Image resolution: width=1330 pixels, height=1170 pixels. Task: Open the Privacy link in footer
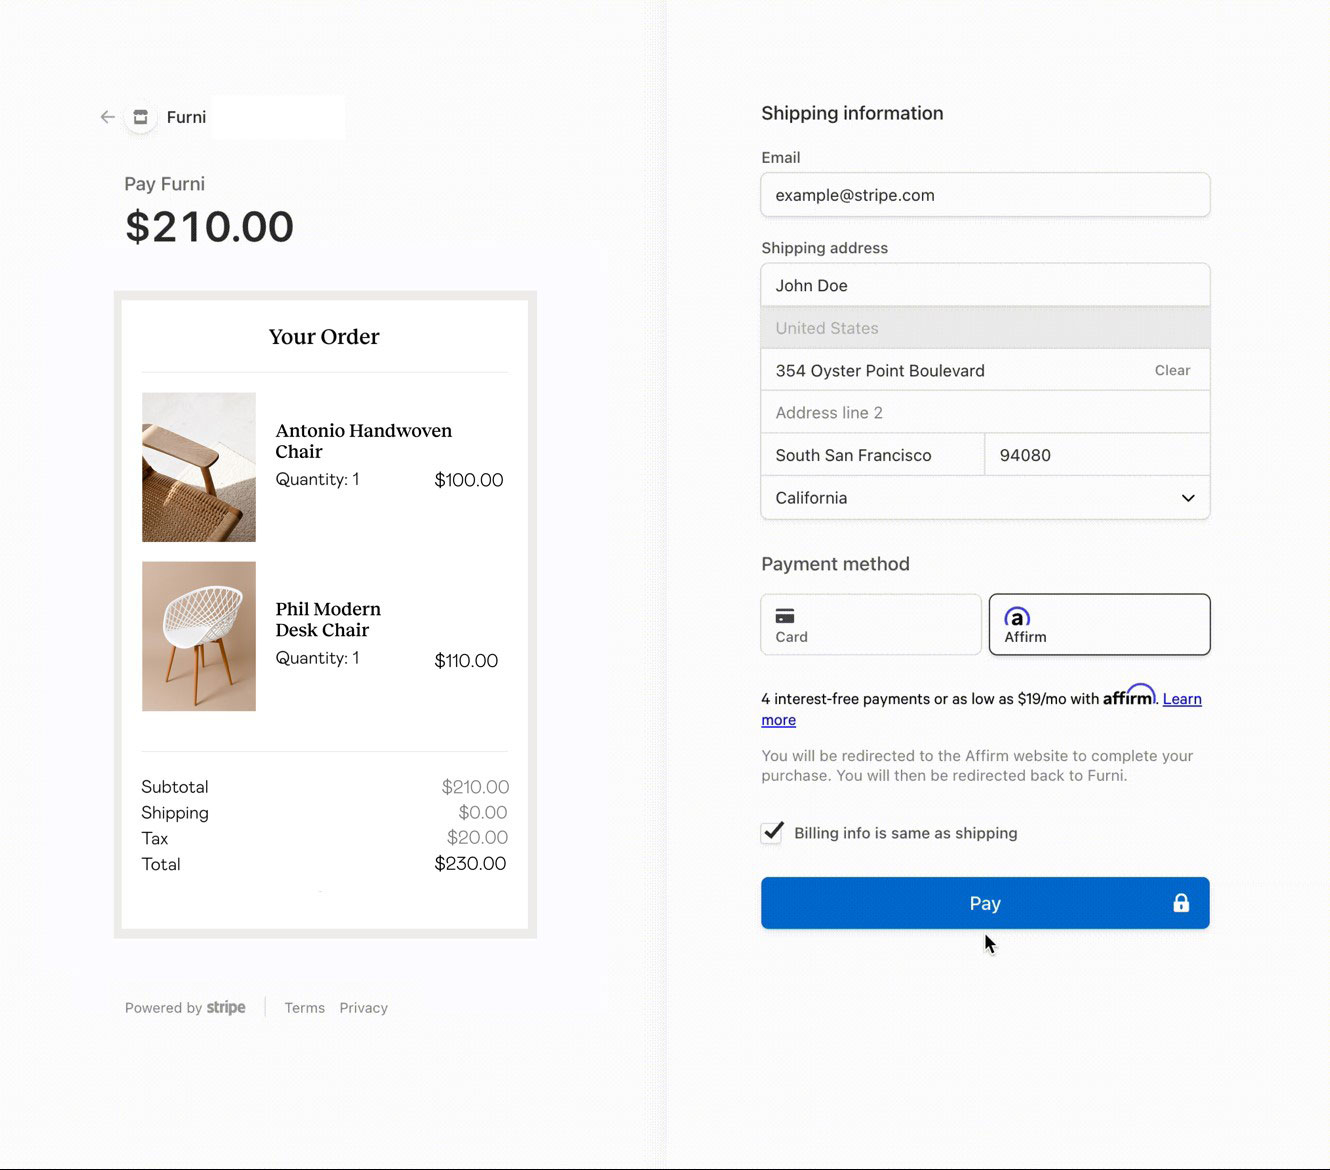pyautogui.click(x=363, y=1008)
